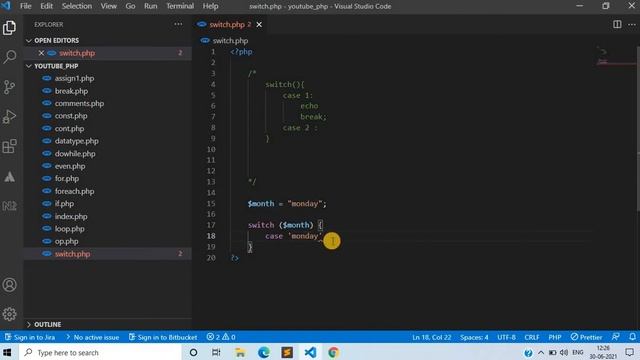Open Windows Start menu
640x360 pixels.
point(7,352)
